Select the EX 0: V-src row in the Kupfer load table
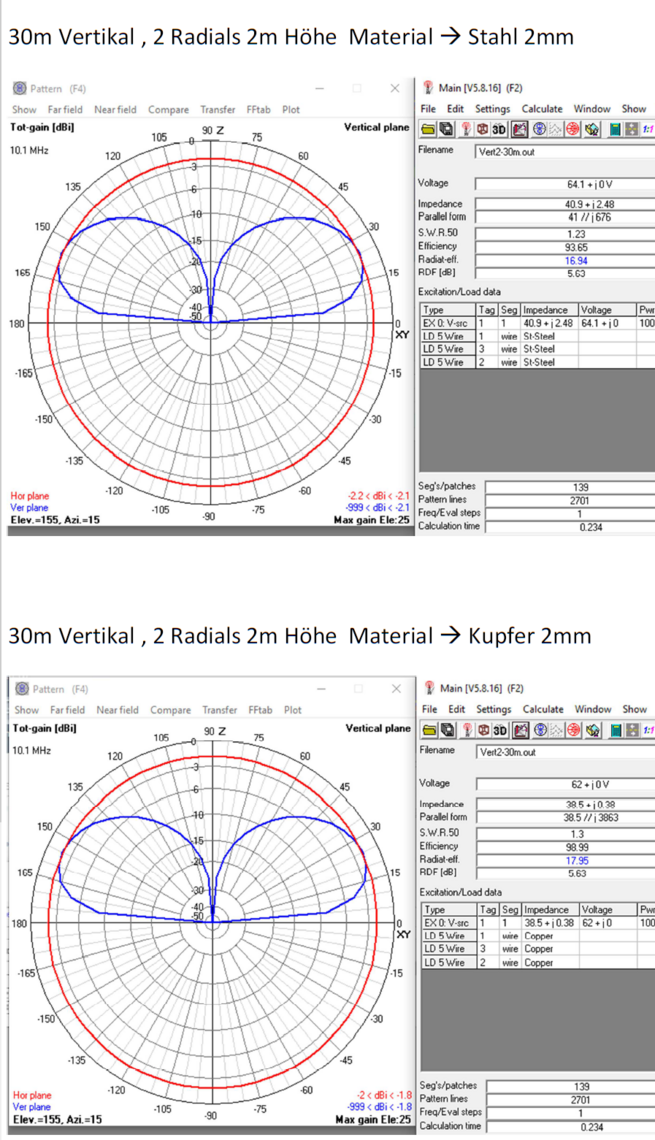655x1140 pixels. [x=539, y=923]
